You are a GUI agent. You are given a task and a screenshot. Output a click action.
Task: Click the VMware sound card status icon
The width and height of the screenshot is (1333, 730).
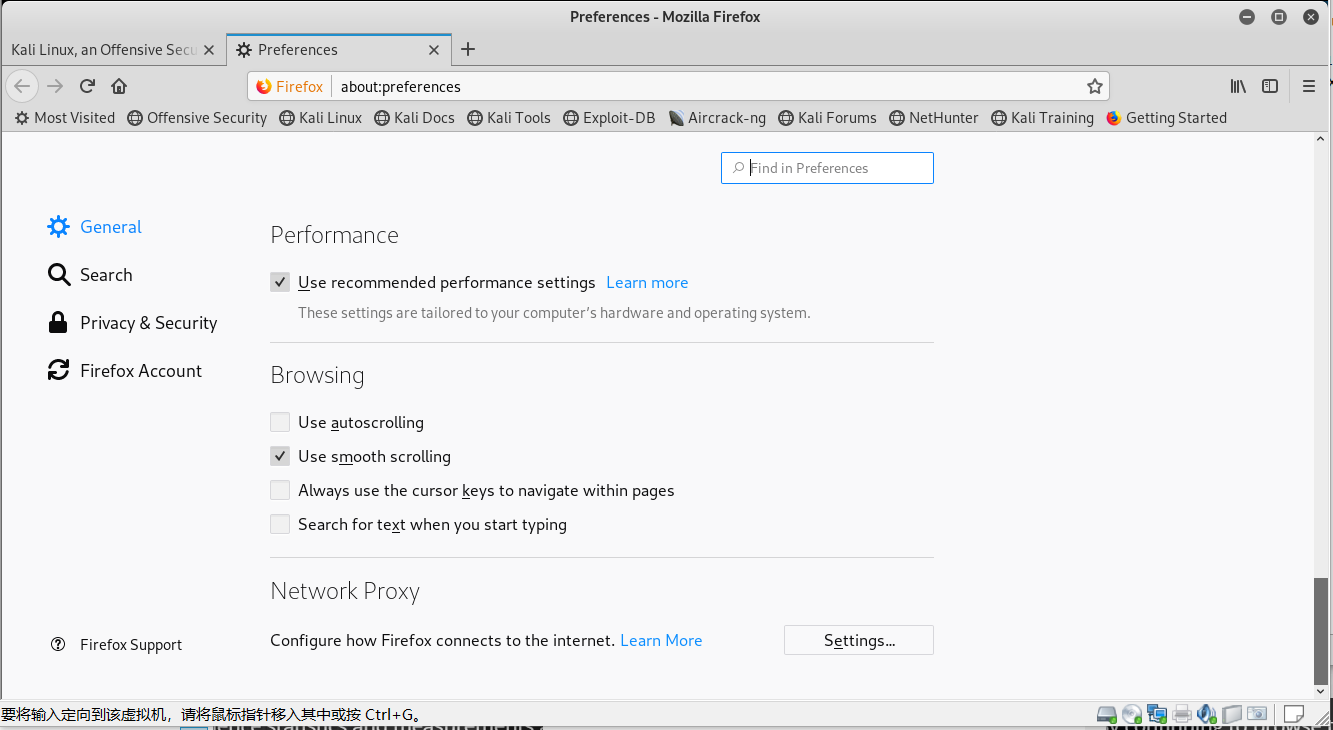[1207, 714]
